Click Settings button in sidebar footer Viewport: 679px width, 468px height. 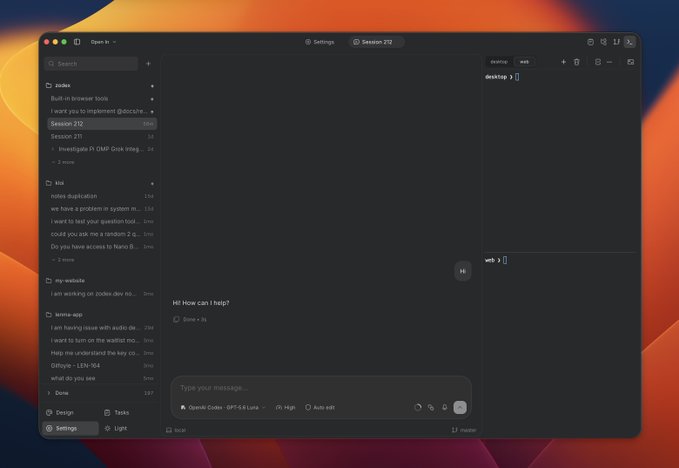70,428
